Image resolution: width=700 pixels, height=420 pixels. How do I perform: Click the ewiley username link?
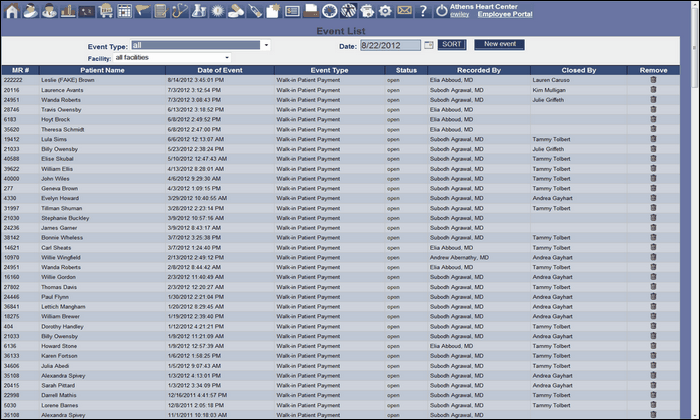[459, 14]
